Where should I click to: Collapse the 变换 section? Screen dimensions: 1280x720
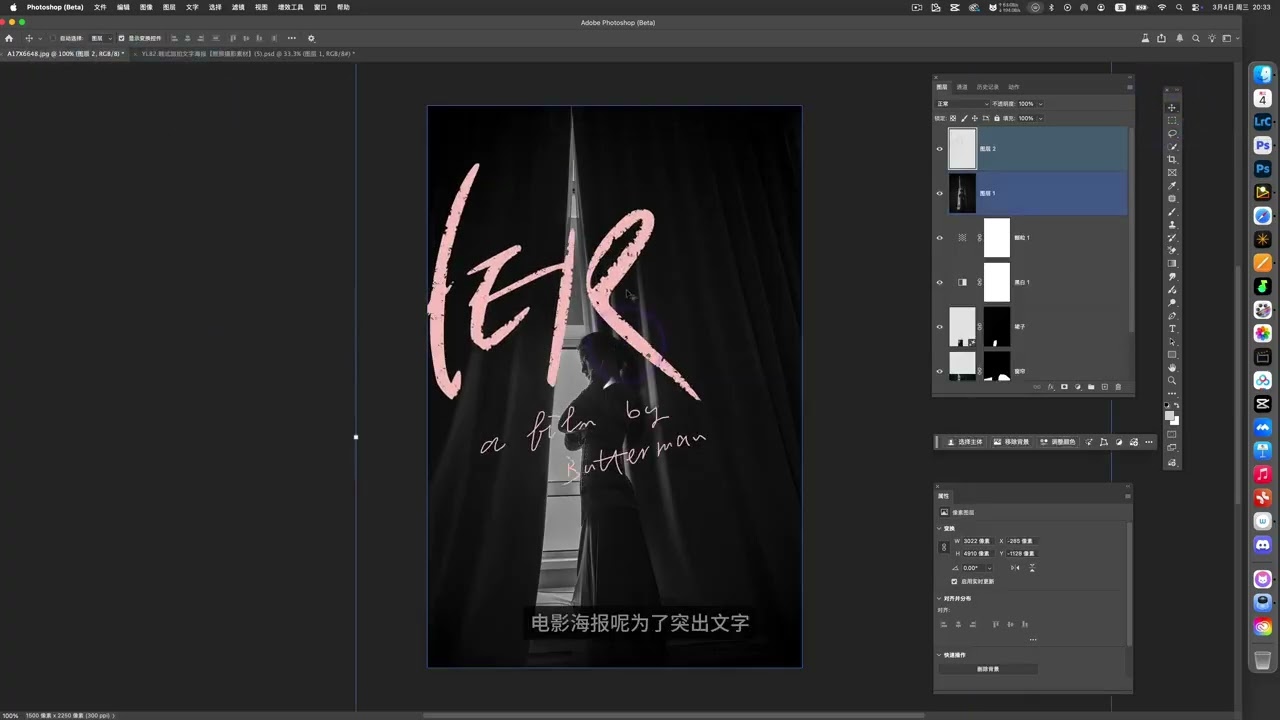pos(939,529)
